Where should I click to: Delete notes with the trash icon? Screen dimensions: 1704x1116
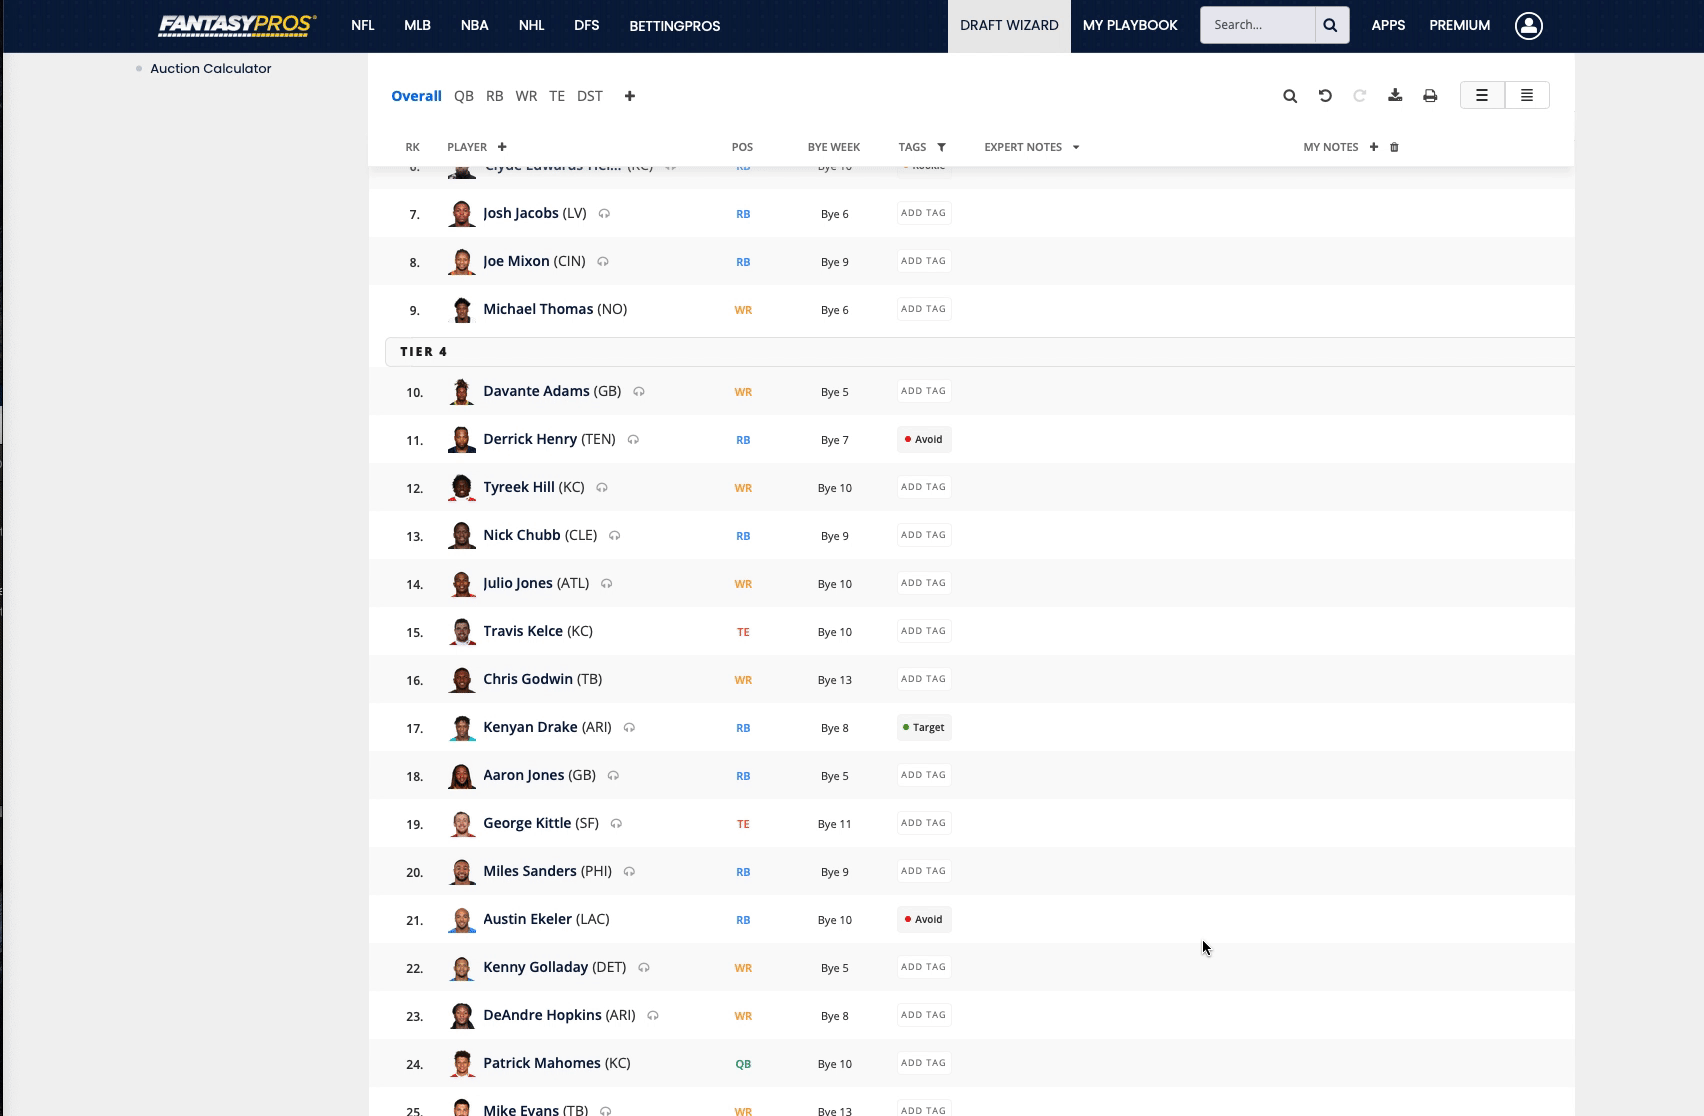point(1394,147)
